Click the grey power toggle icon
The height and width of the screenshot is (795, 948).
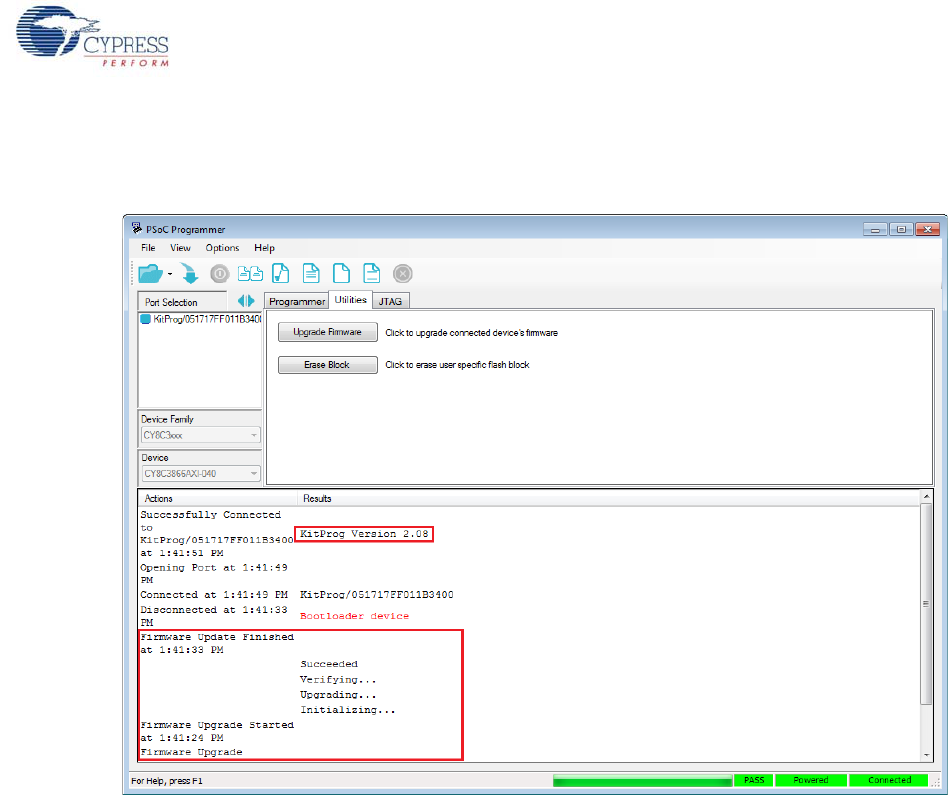(x=219, y=274)
